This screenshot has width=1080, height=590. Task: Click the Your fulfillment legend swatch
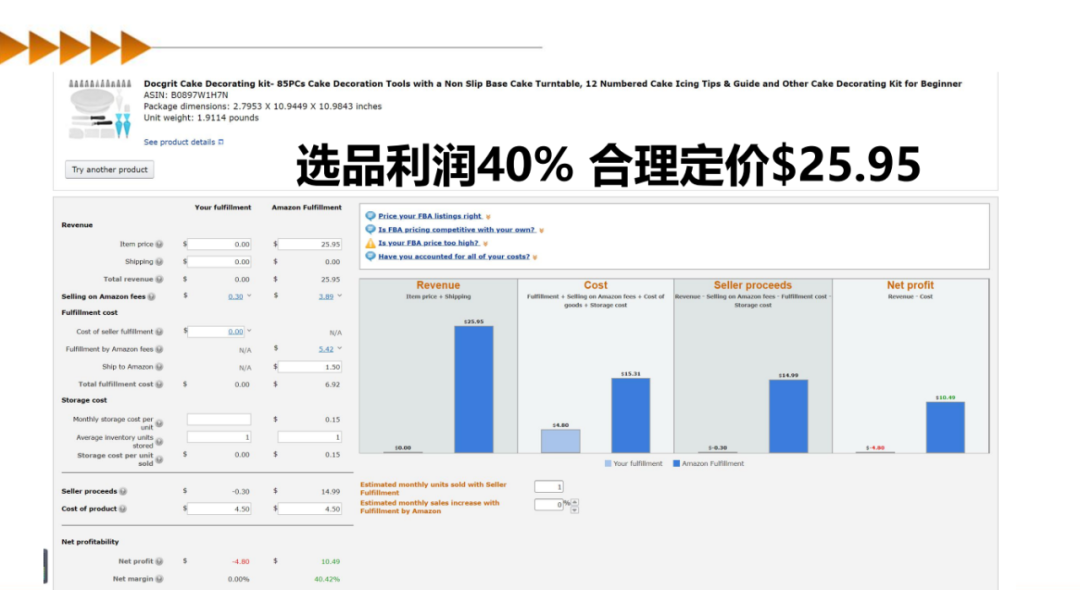(608, 463)
